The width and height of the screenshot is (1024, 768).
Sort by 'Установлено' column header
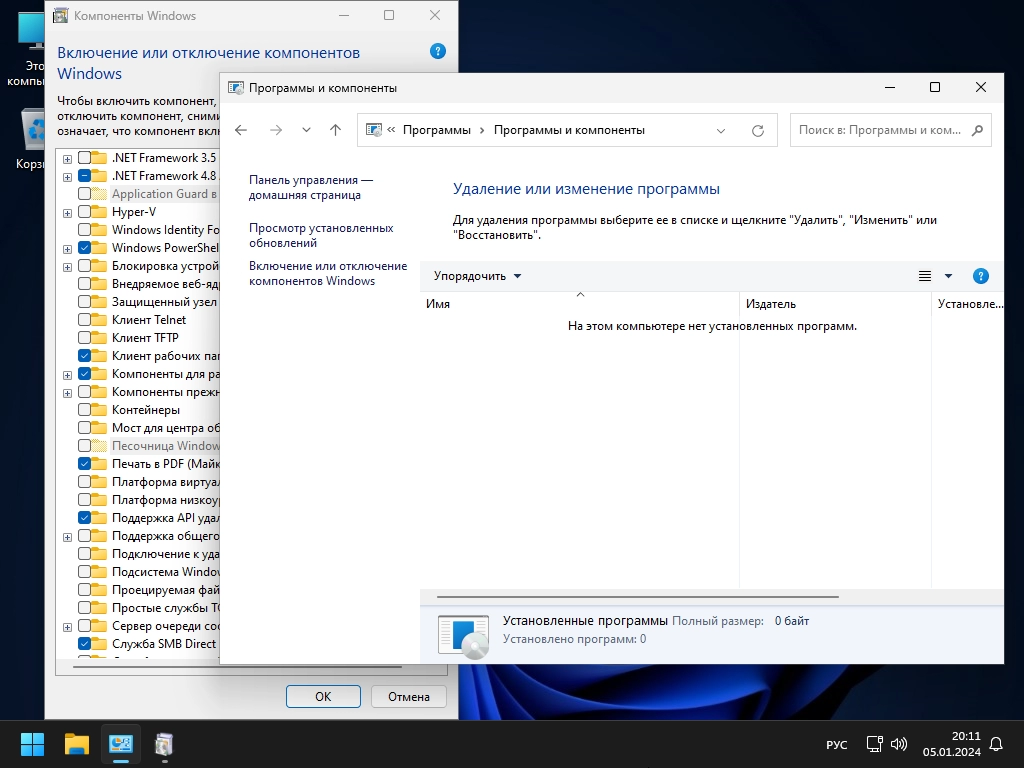(x=968, y=304)
